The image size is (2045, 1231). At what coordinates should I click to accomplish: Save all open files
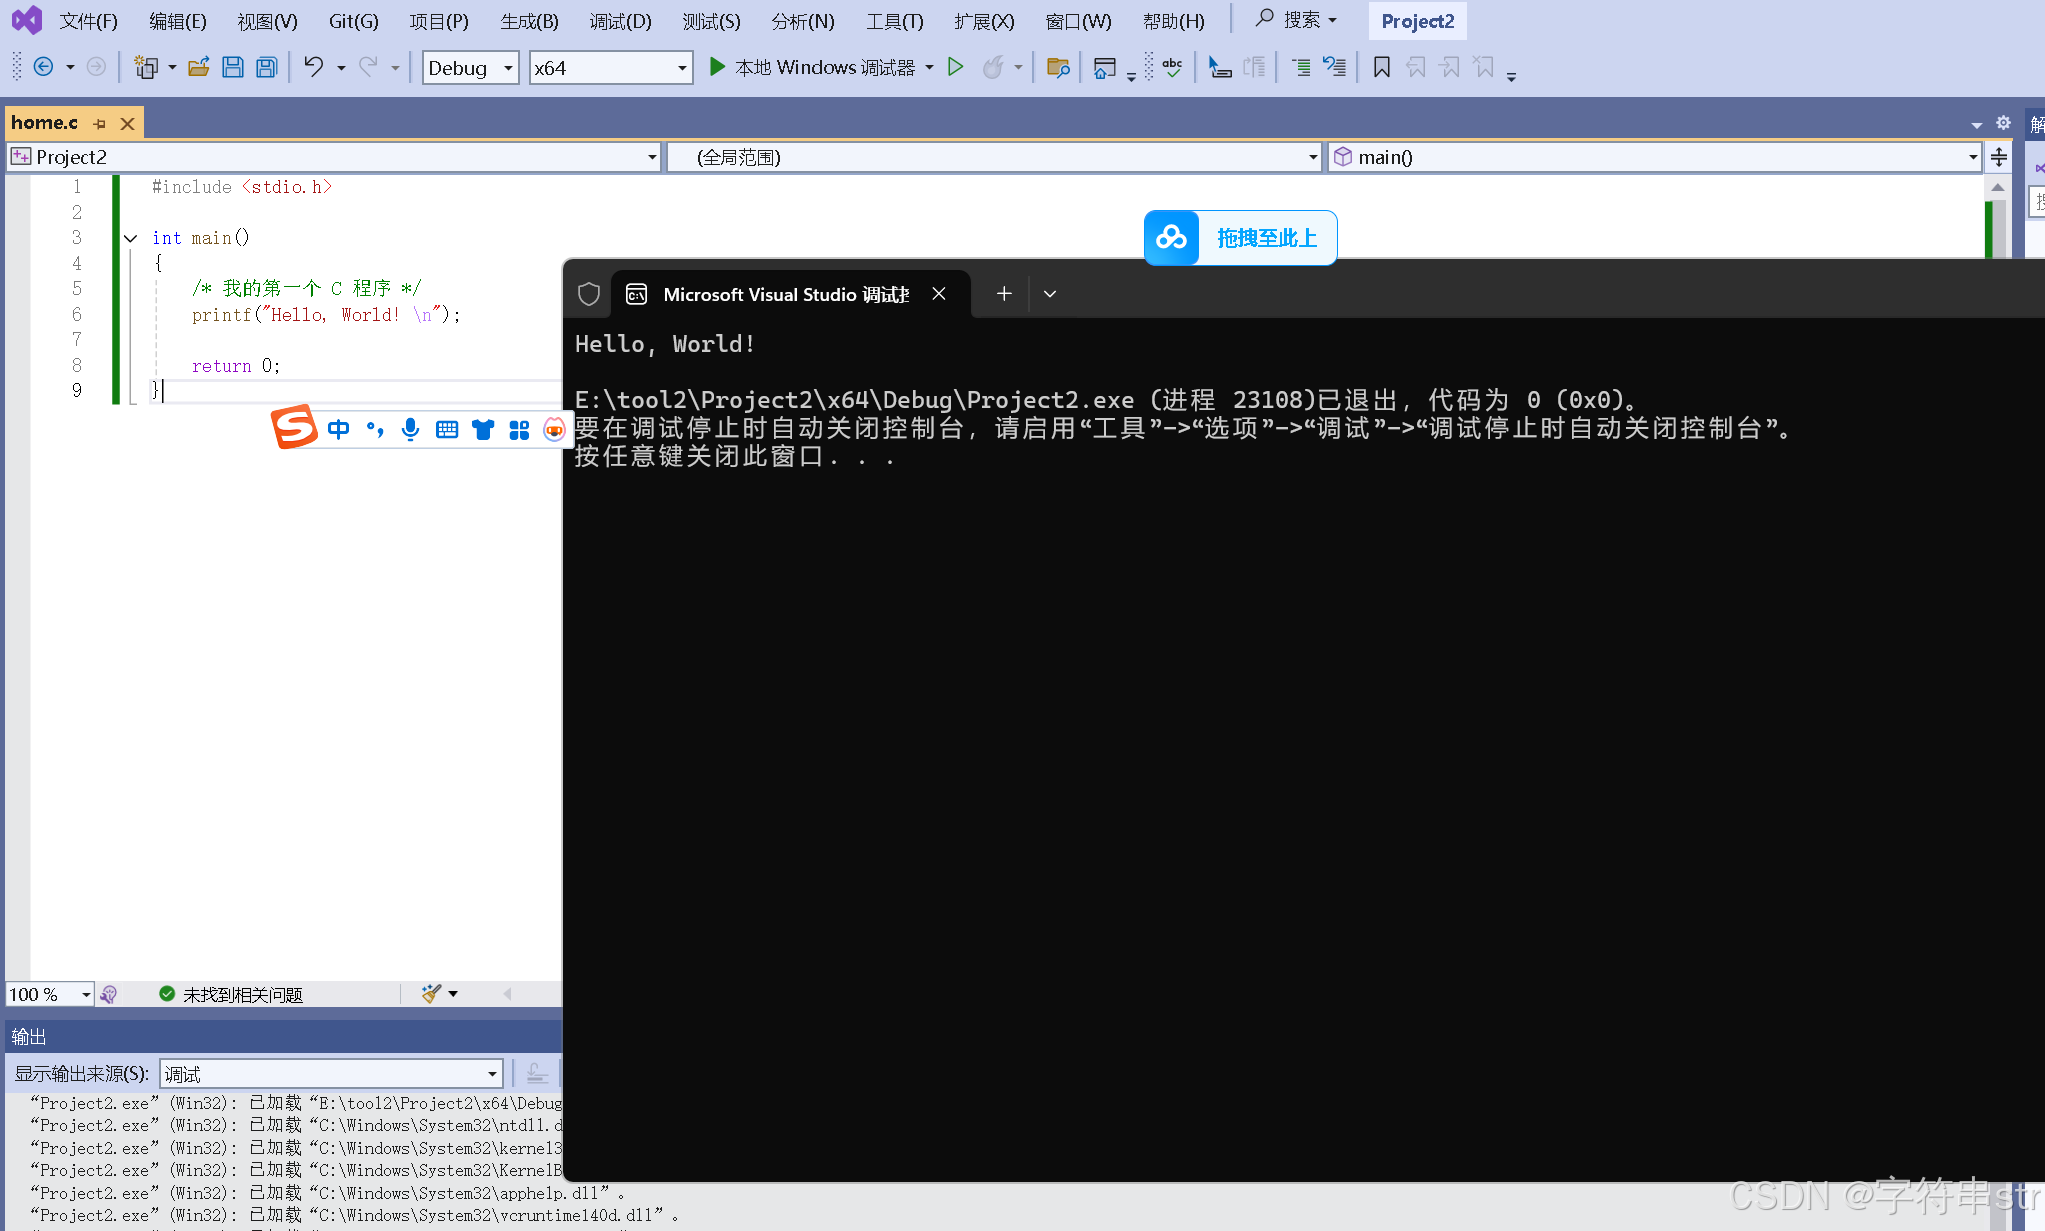coord(265,67)
